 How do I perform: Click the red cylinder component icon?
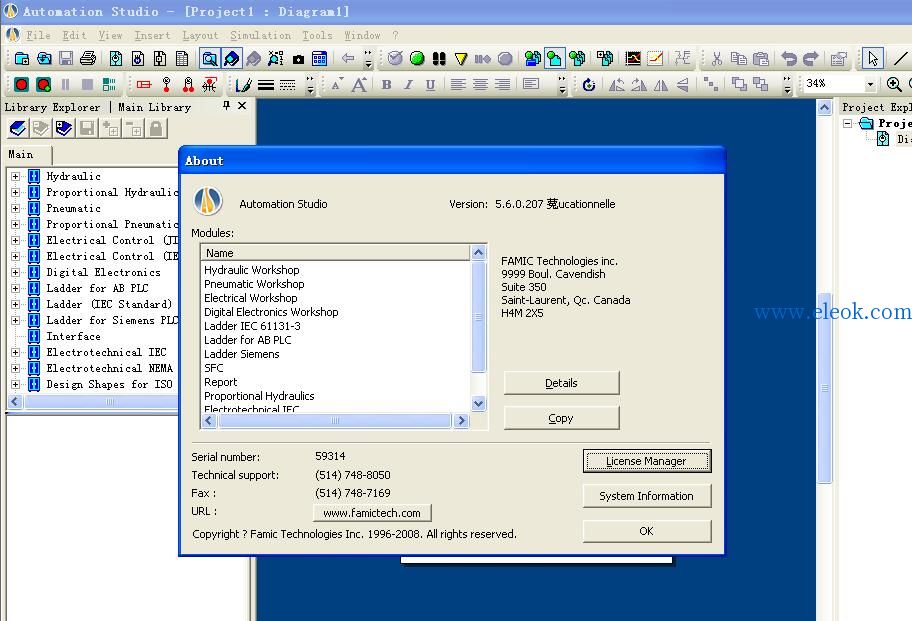144,85
